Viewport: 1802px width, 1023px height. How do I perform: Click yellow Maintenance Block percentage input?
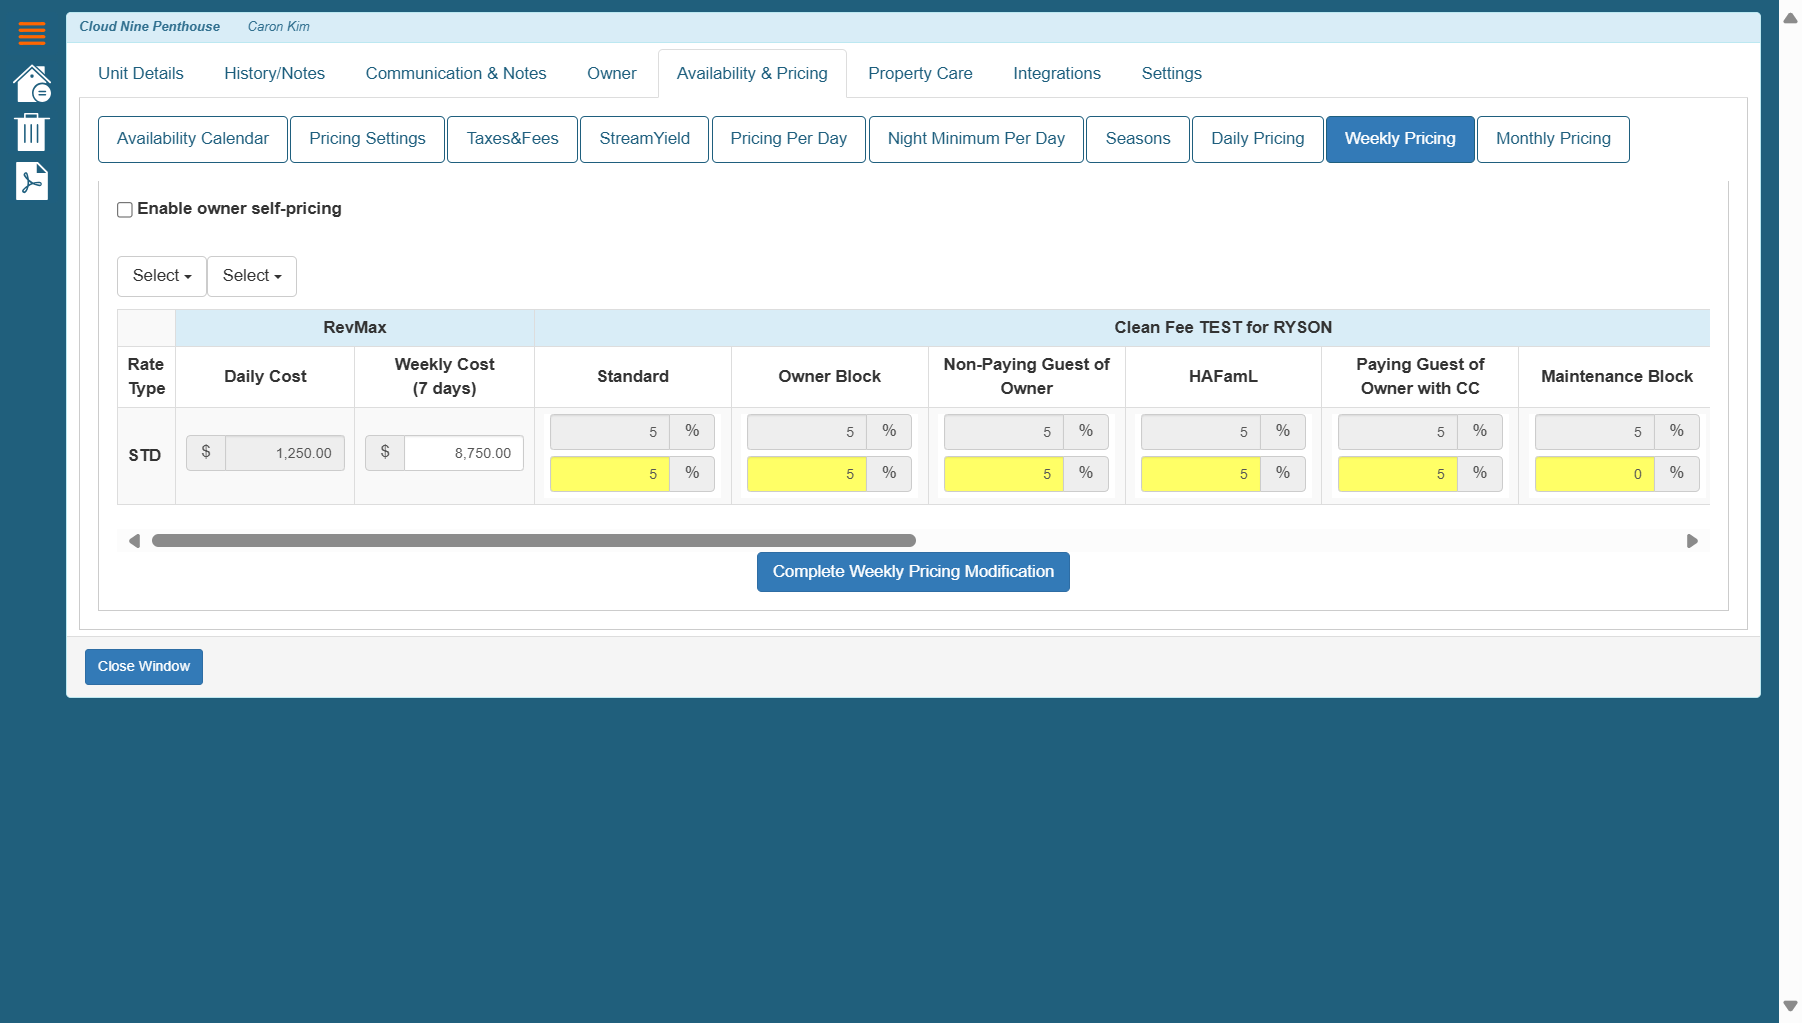click(1595, 474)
